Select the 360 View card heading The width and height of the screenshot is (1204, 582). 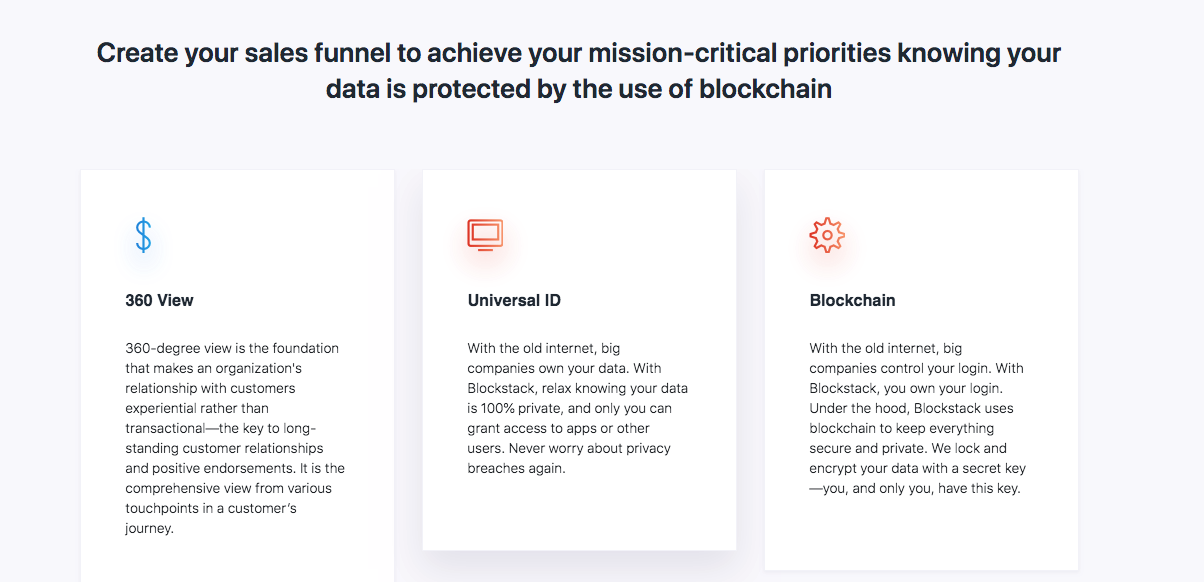(160, 300)
